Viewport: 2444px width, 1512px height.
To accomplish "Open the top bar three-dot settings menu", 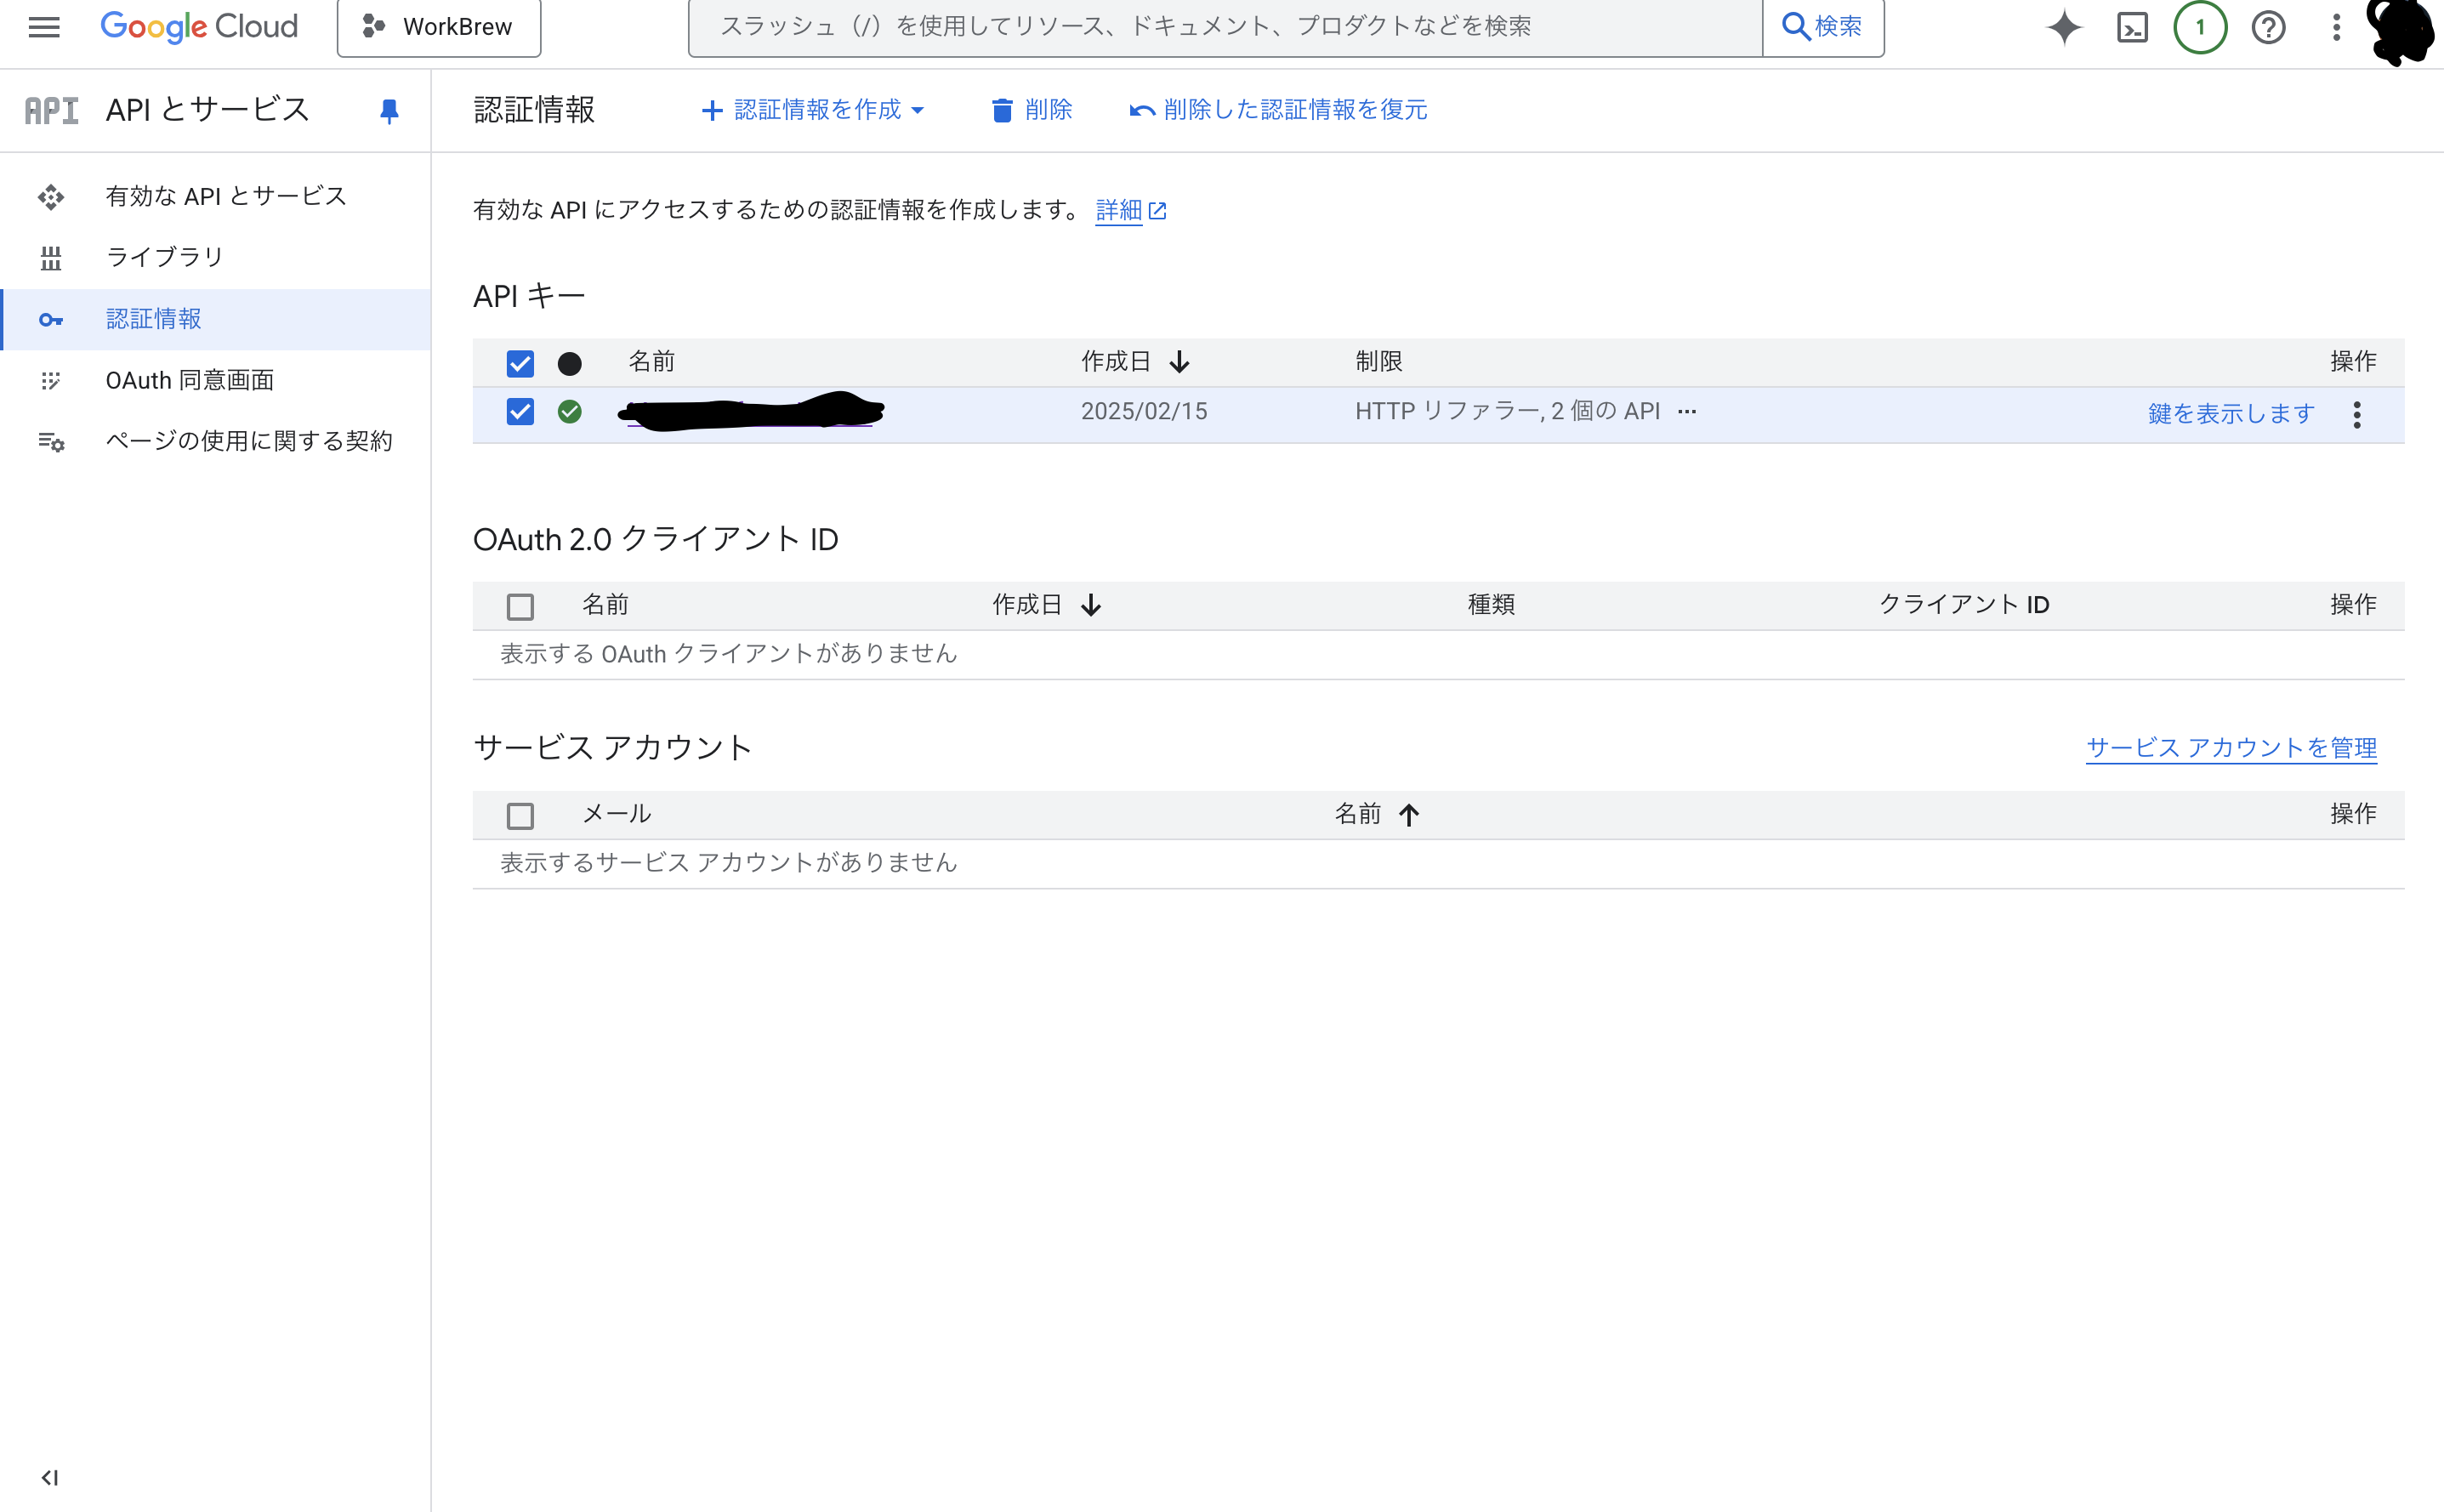I will [2336, 27].
